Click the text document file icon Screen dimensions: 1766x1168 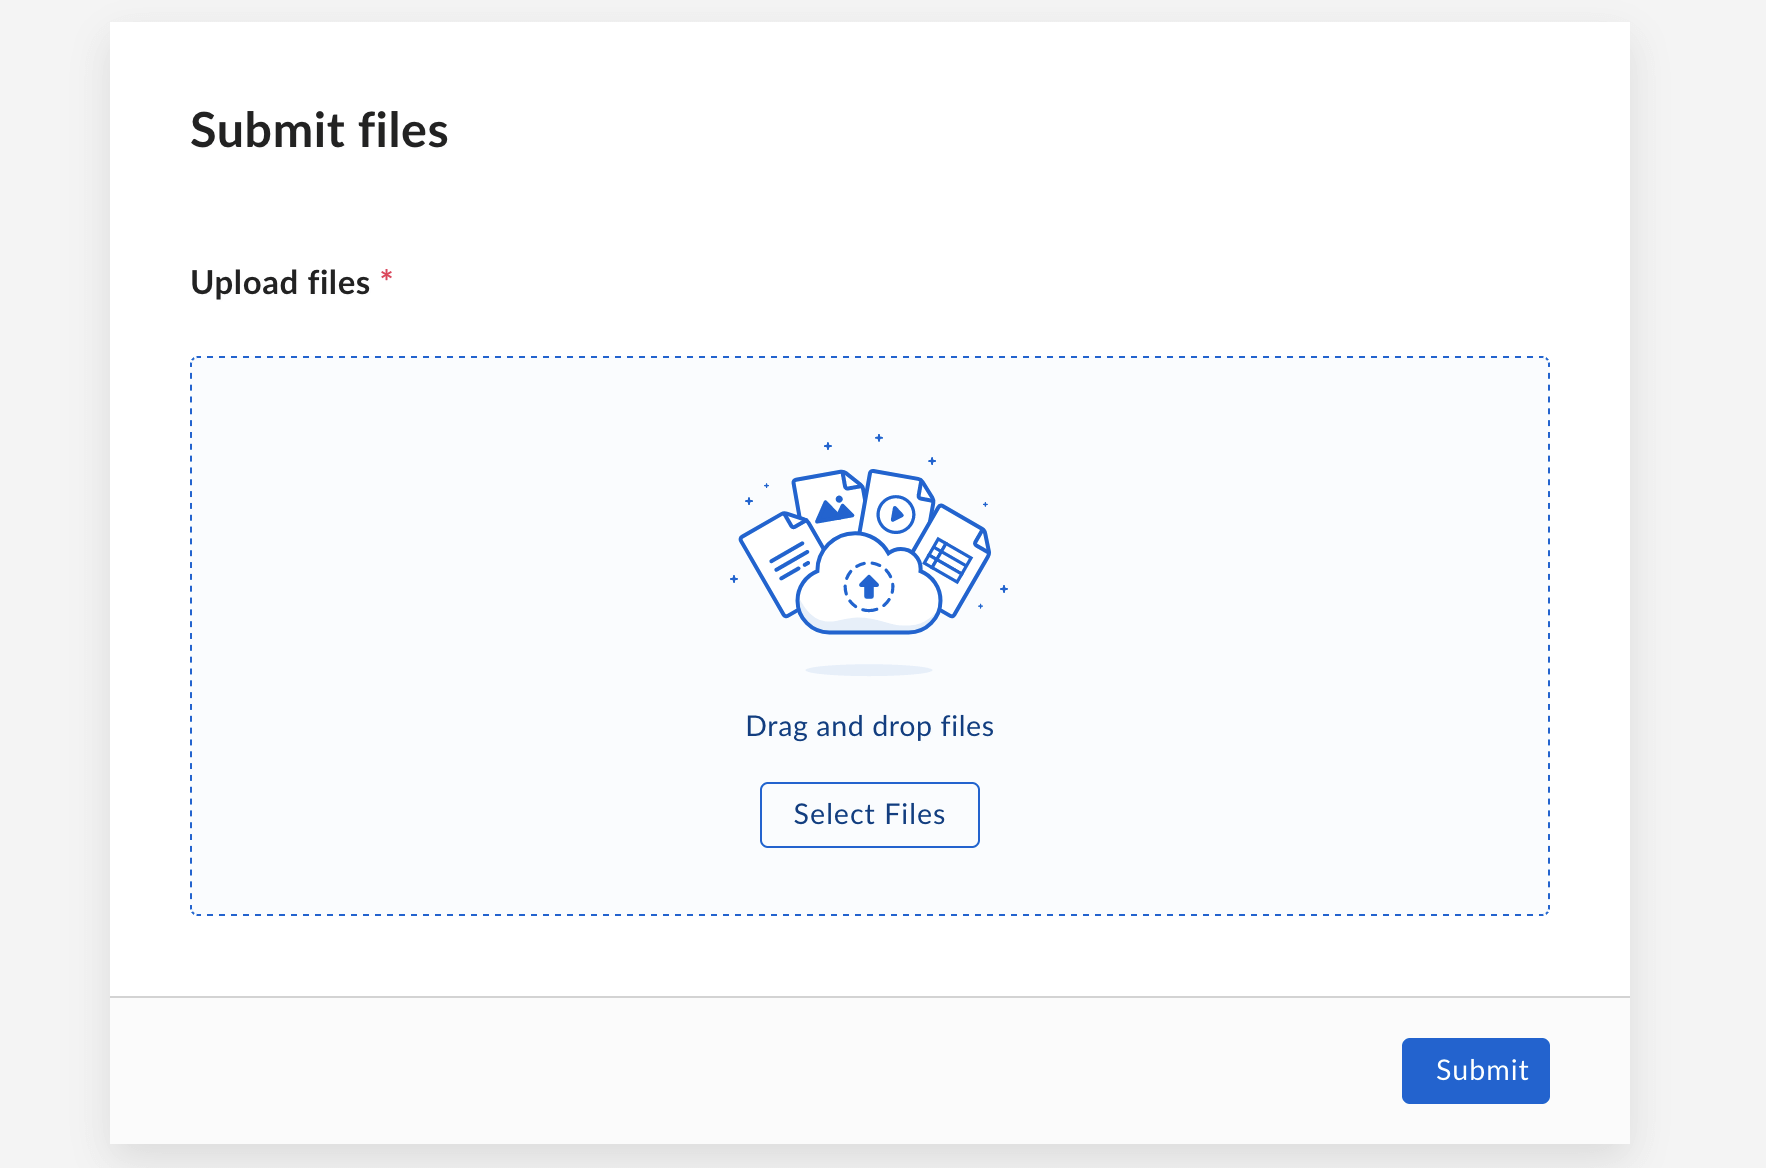[779, 562]
